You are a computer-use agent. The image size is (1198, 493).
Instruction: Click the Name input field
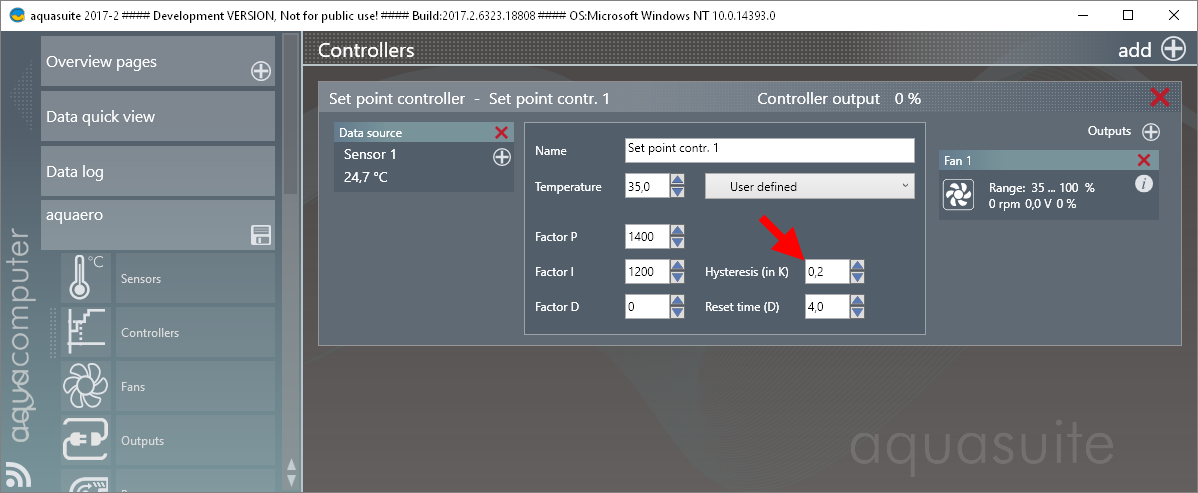[769, 151]
